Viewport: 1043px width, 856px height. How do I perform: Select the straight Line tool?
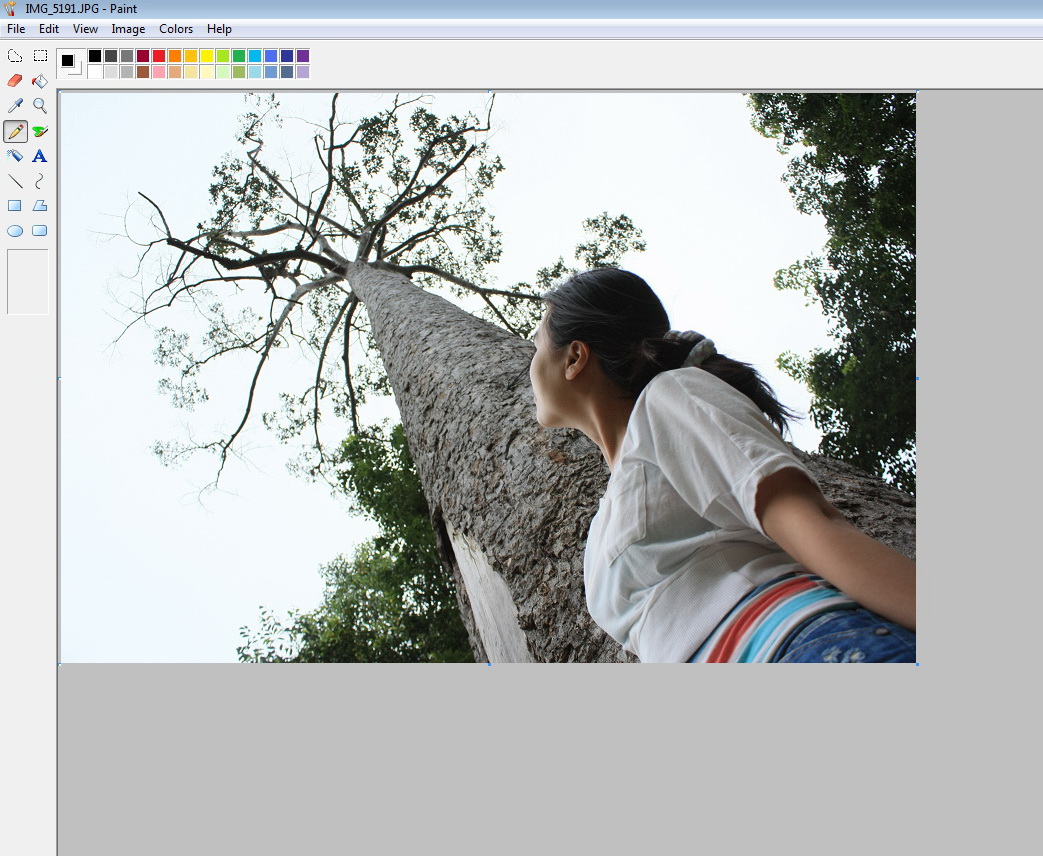[x=15, y=181]
